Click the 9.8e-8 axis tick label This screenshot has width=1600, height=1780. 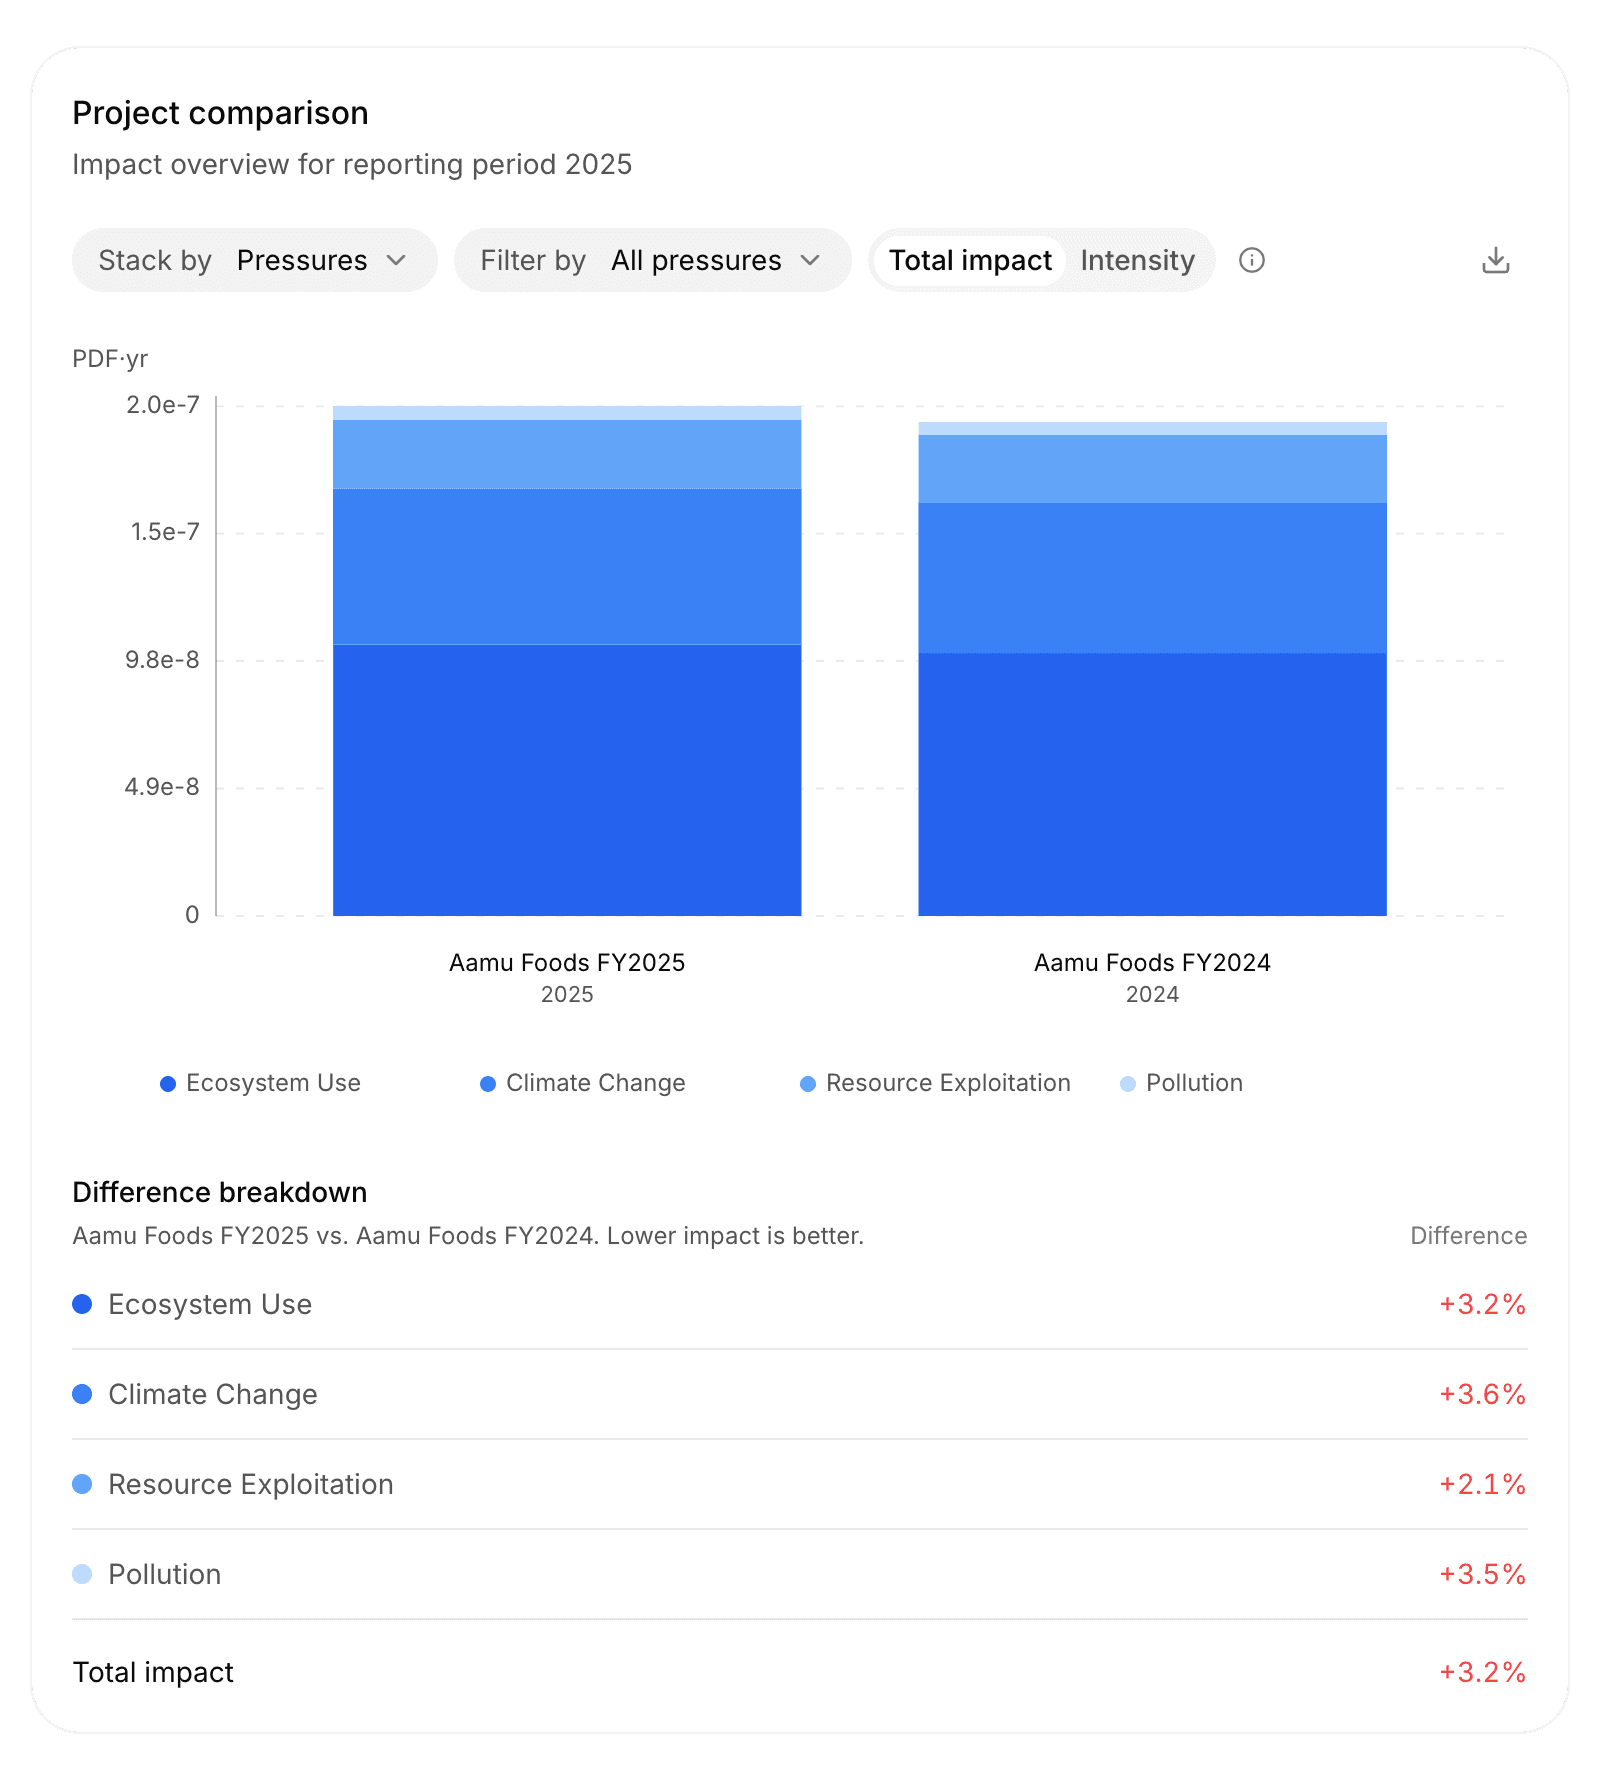click(x=162, y=660)
